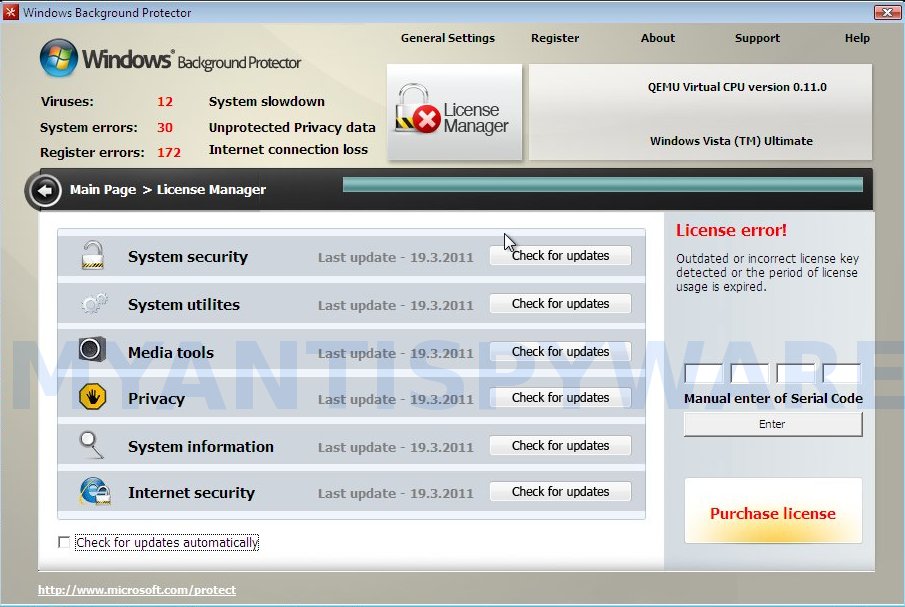The height and width of the screenshot is (607, 905).
Task: Open the Help menu
Action: click(x=857, y=38)
